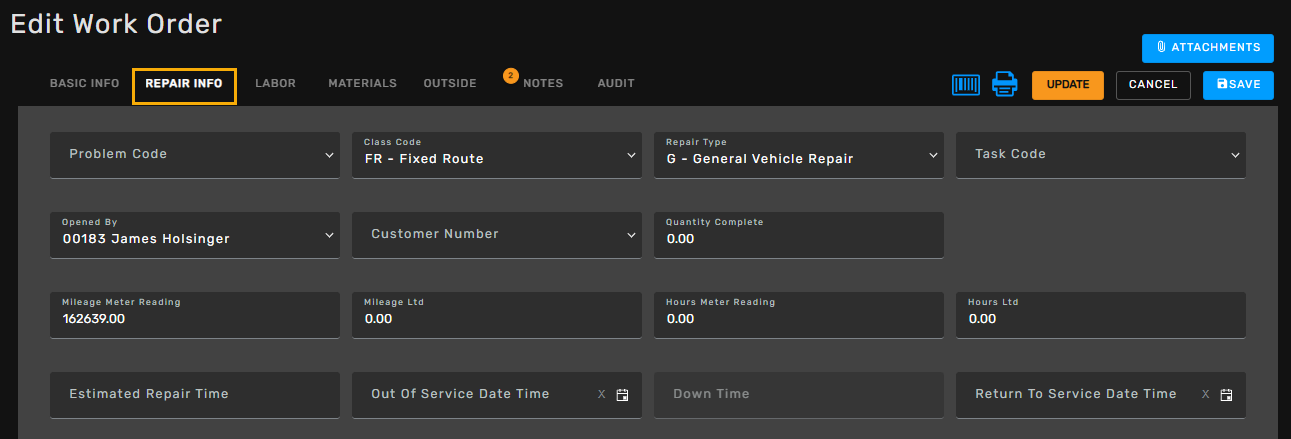Viewport: 1291px width, 439px height.
Task: View the Notes tab
Action: [543, 84]
